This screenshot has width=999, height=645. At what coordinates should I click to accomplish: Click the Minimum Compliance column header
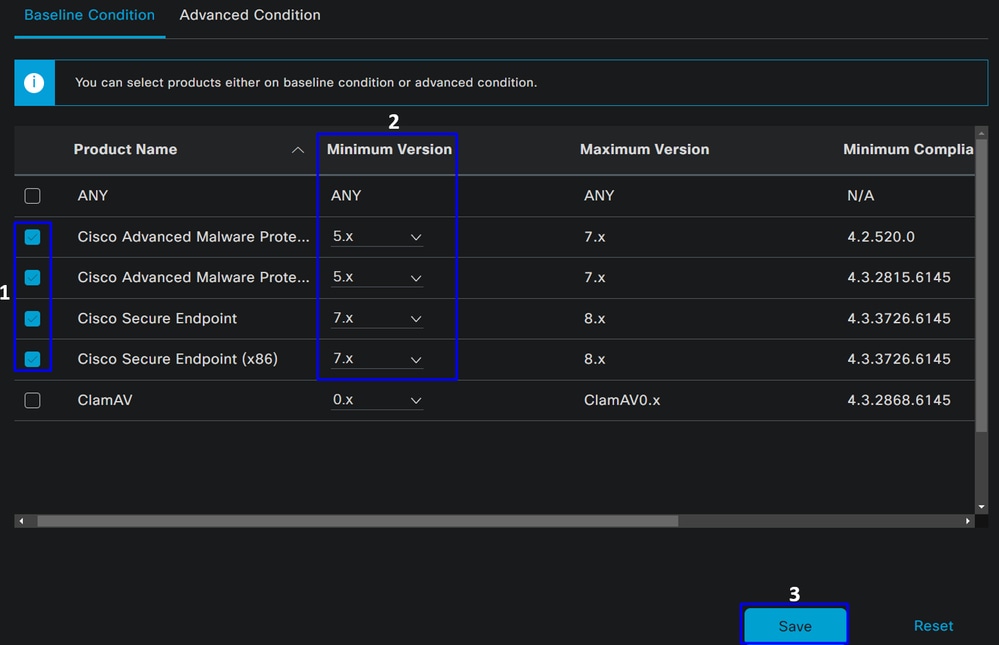(x=908, y=150)
